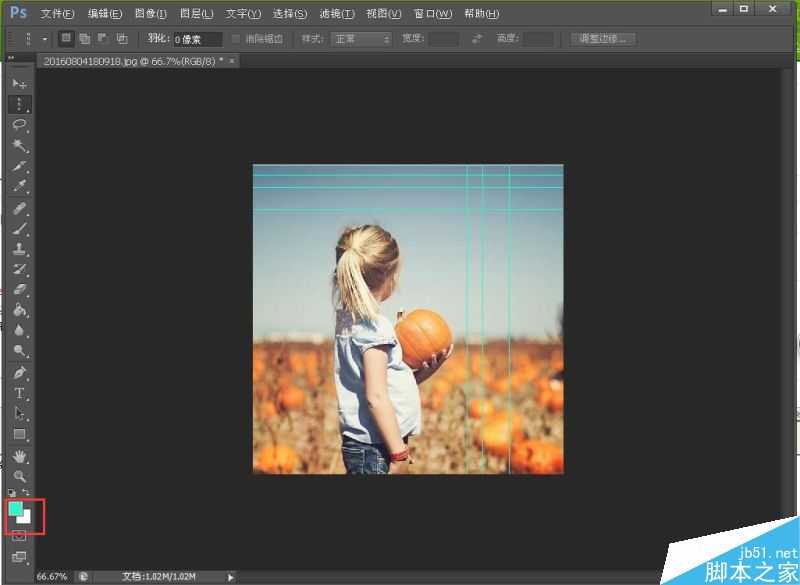The height and width of the screenshot is (585, 800).
Task: Select the Pen tool
Action: click(x=19, y=372)
